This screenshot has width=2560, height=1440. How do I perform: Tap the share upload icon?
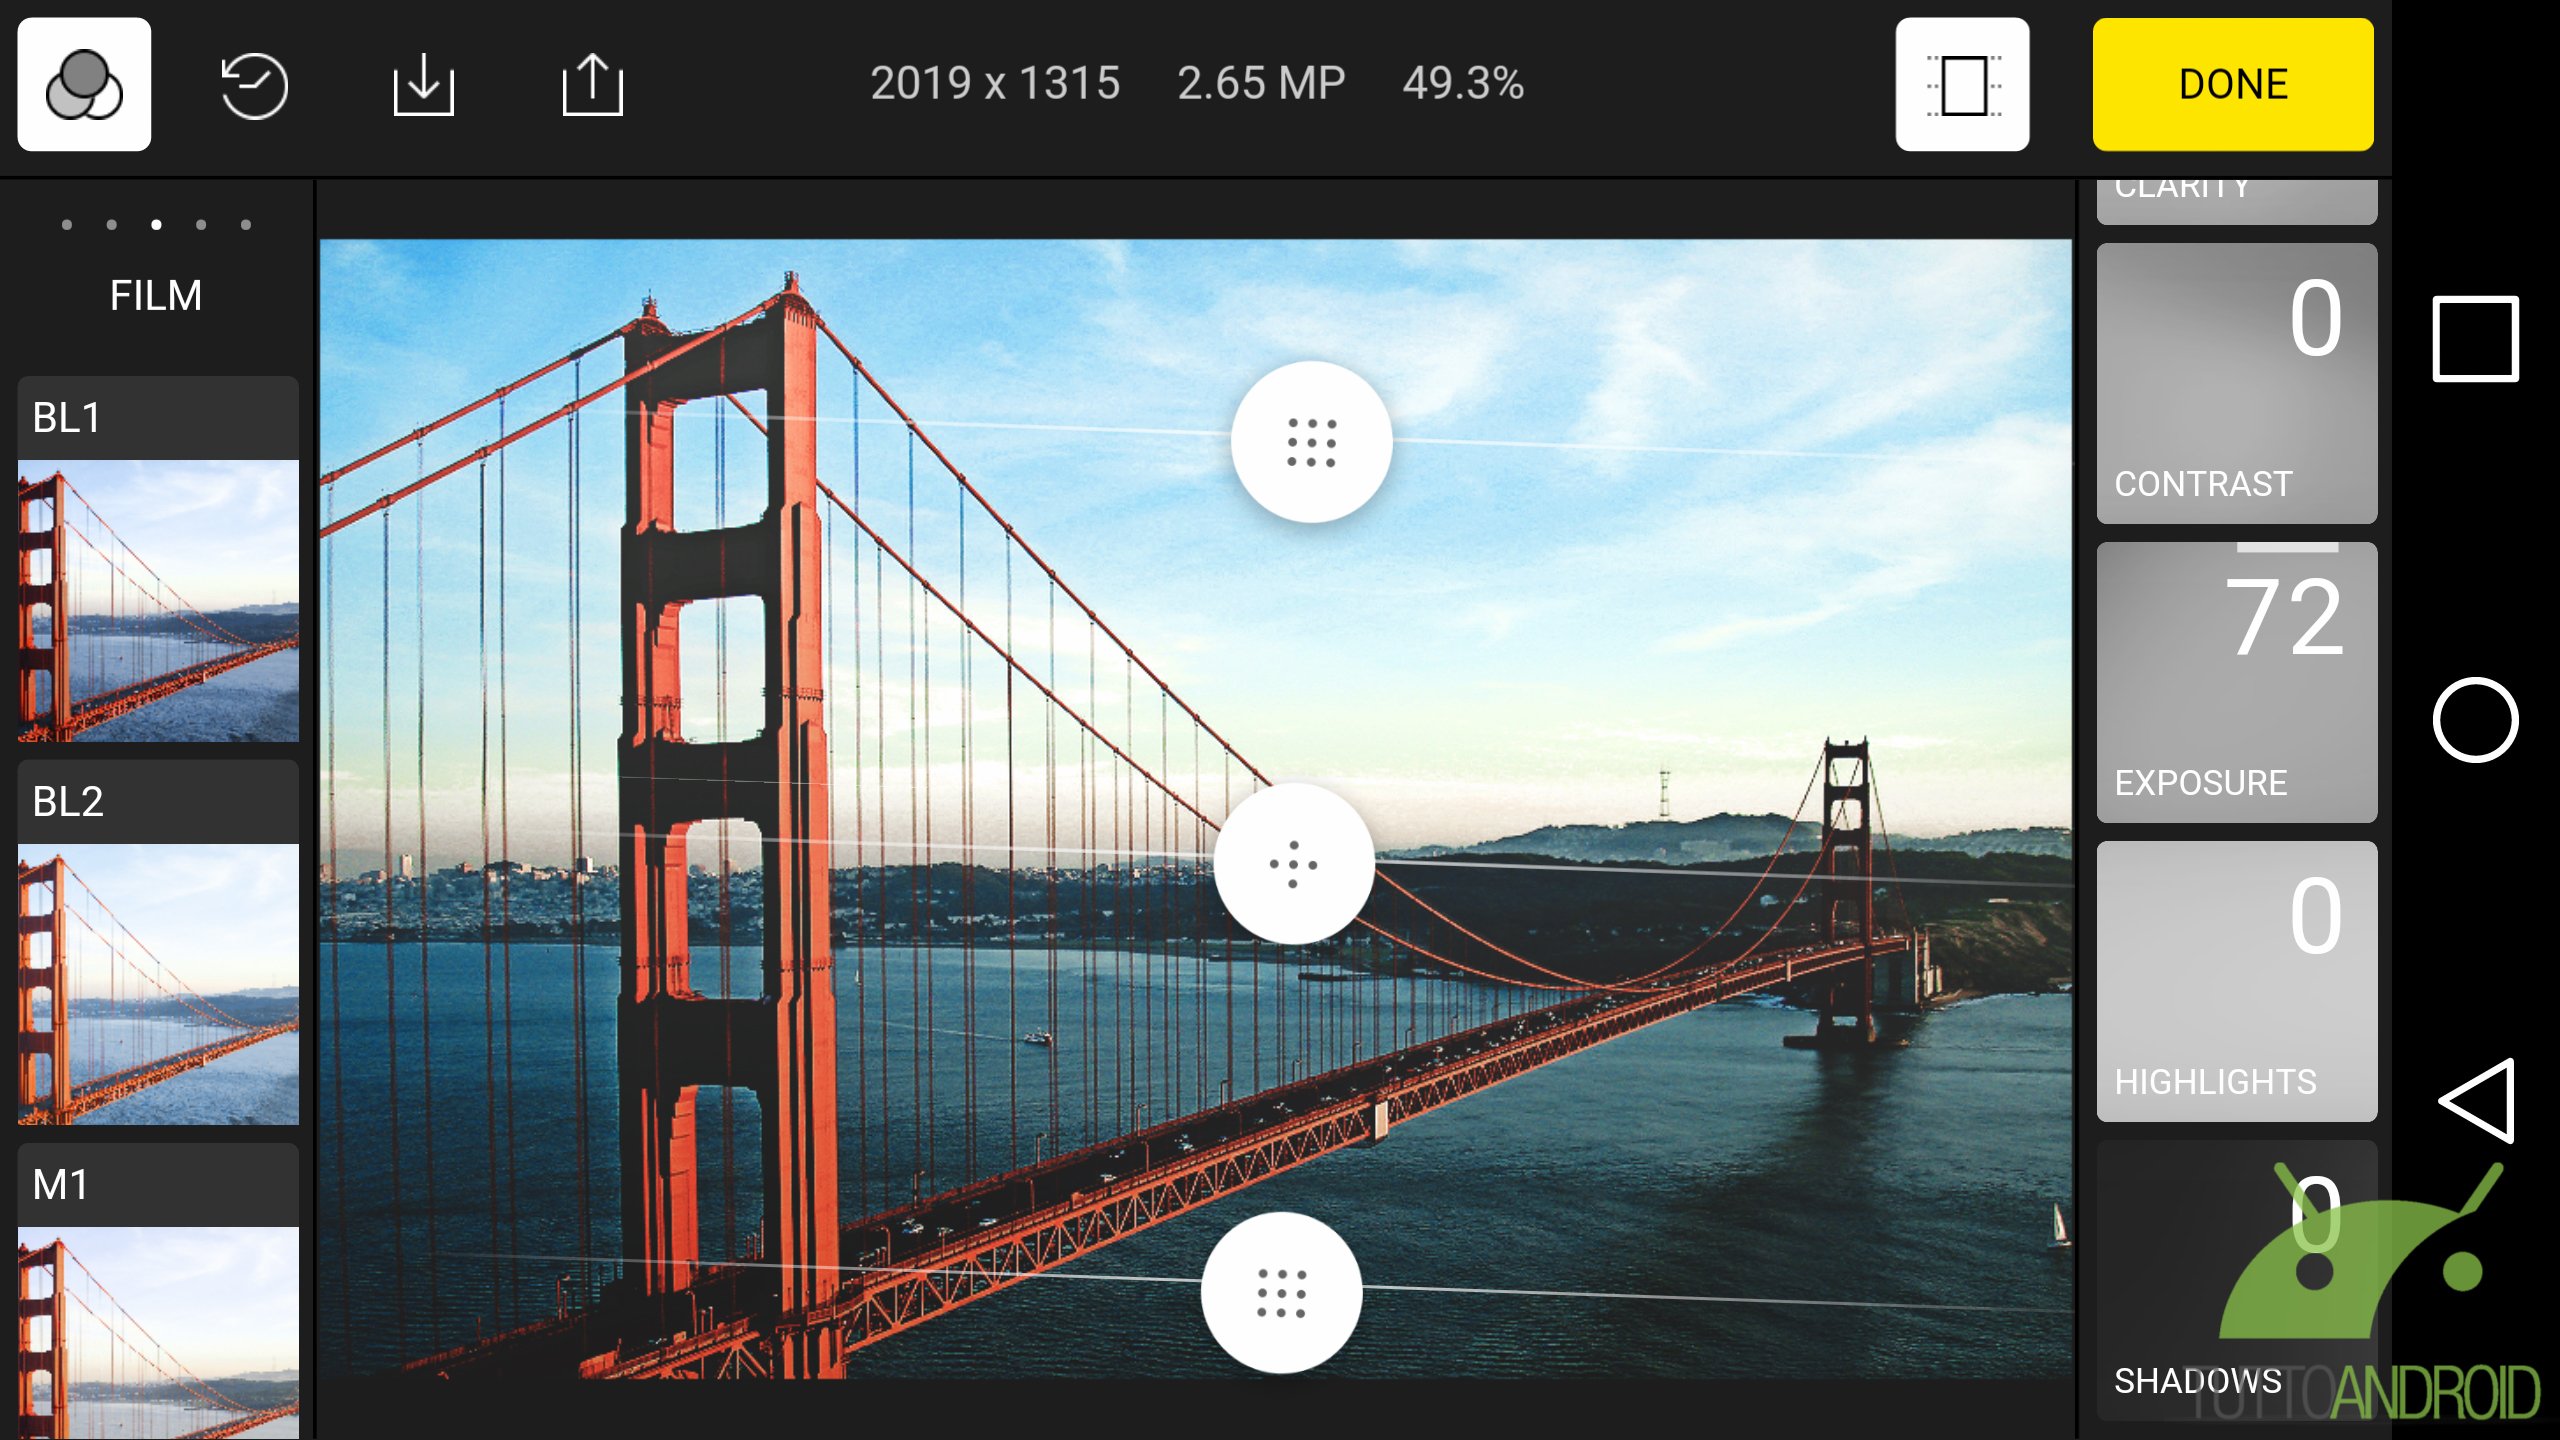coord(592,84)
